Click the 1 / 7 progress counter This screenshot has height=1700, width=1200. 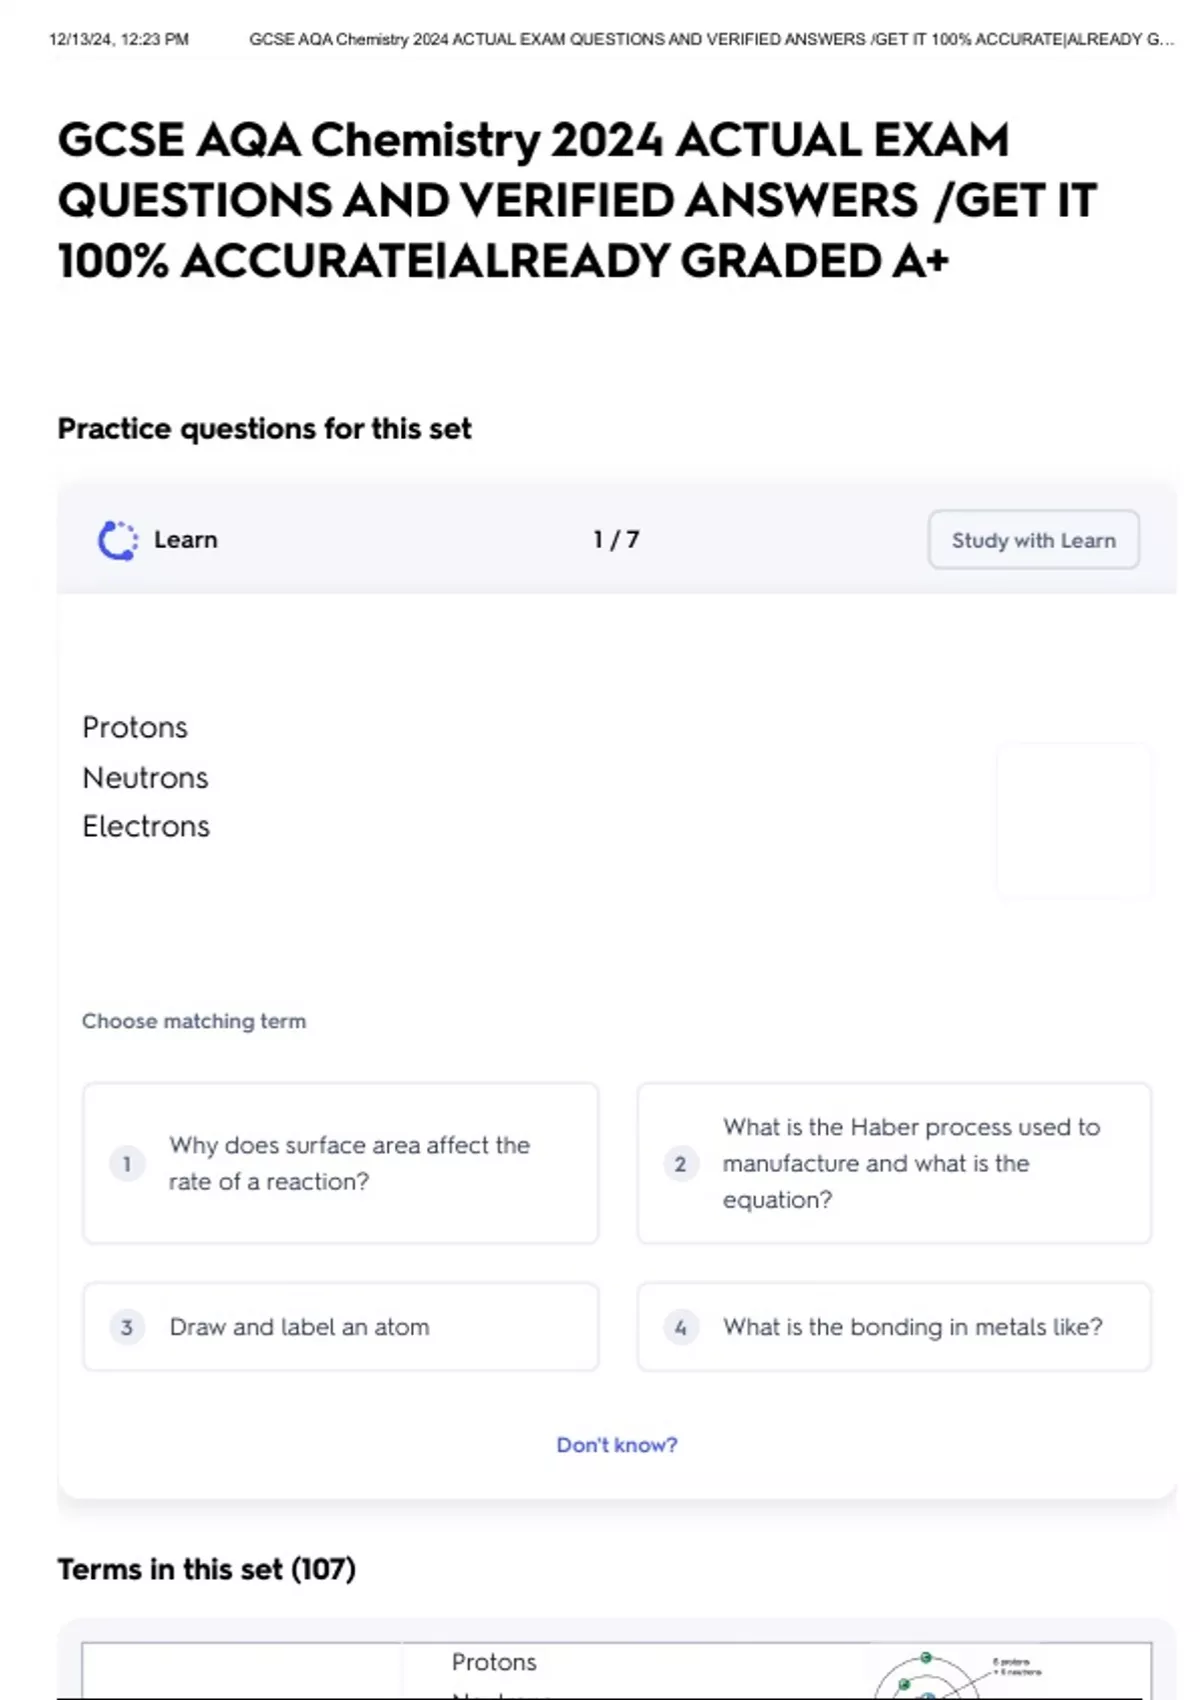coord(616,540)
